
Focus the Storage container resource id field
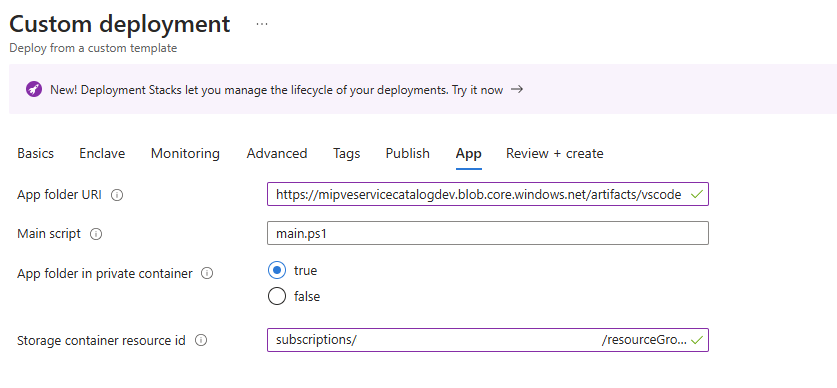[x=488, y=340]
